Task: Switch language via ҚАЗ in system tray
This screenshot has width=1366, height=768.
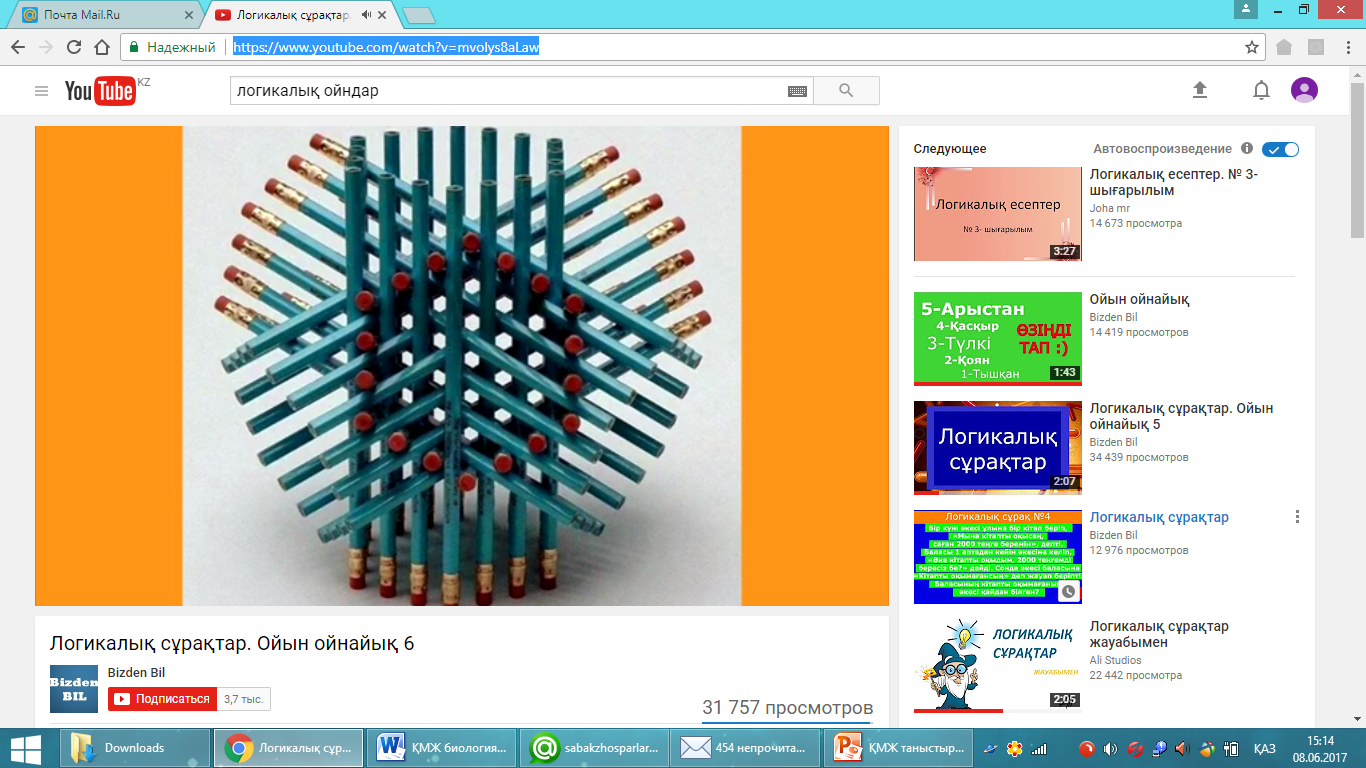Action: pyautogui.click(x=1264, y=748)
